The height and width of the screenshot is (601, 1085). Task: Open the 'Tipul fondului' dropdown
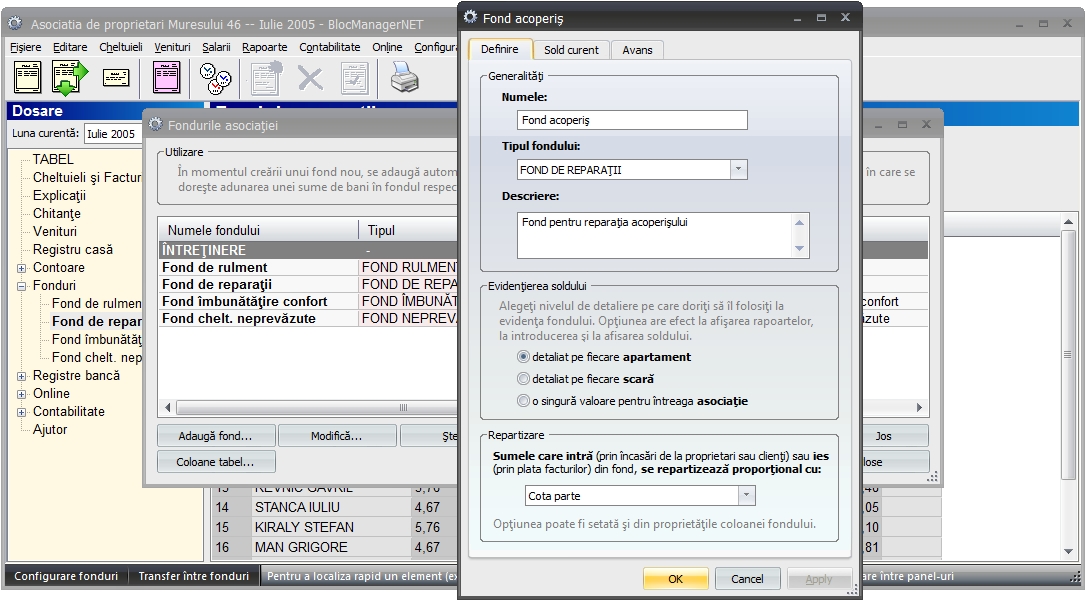738,170
